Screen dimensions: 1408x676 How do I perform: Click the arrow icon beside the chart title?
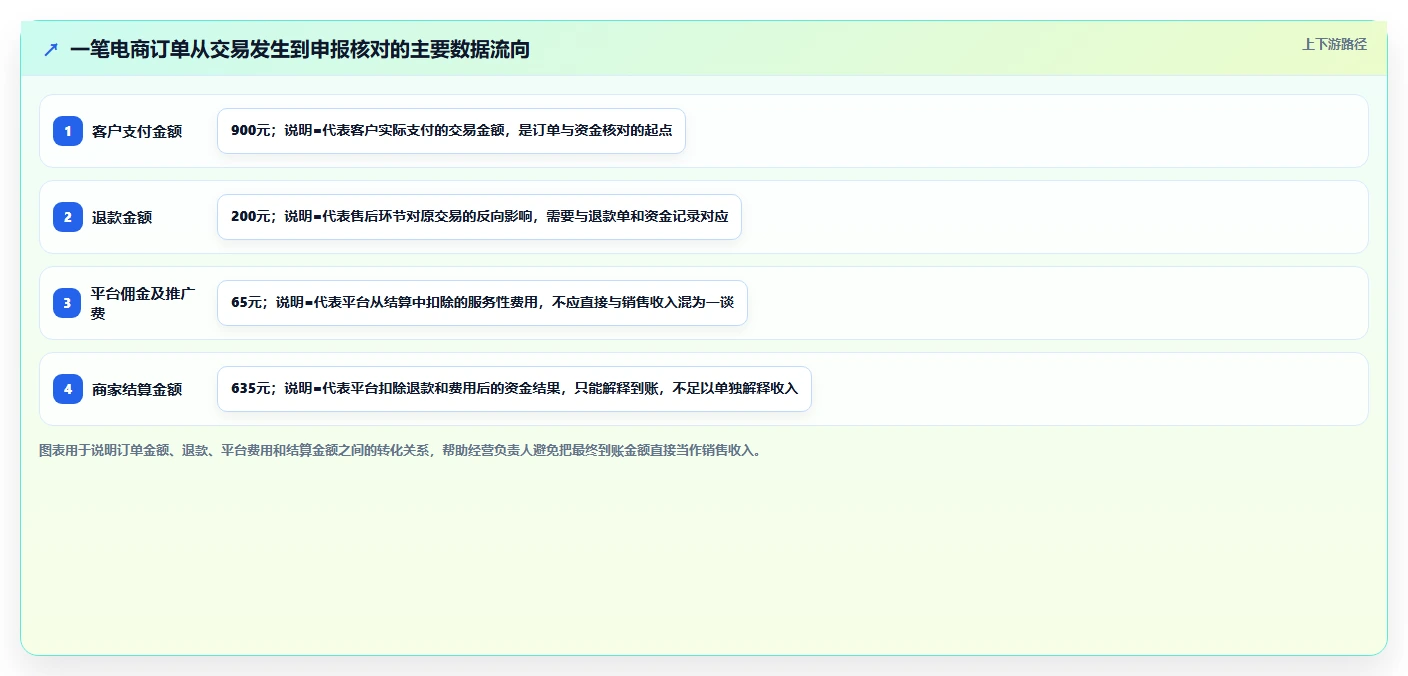pyautogui.click(x=51, y=50)
